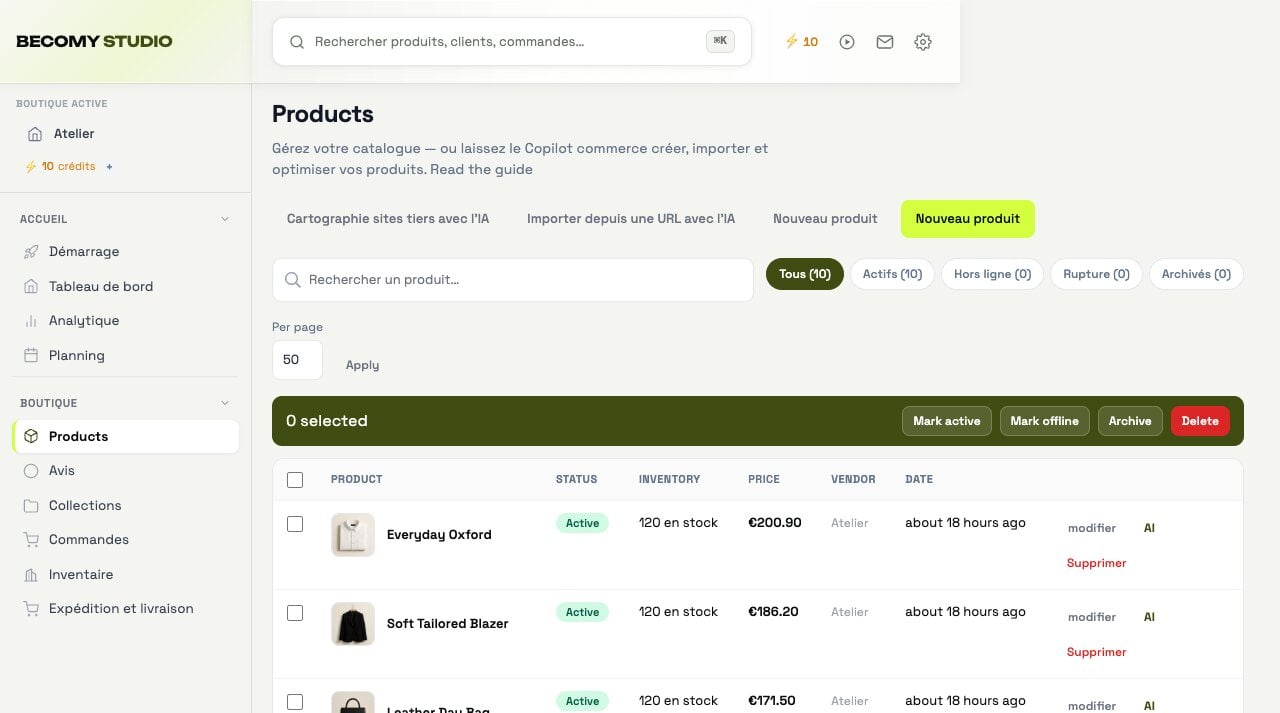This screenshot has width=1280, height=713.
Task: Click the Active status badge for Everyday Oxford
Action: [x=582, y=523]
